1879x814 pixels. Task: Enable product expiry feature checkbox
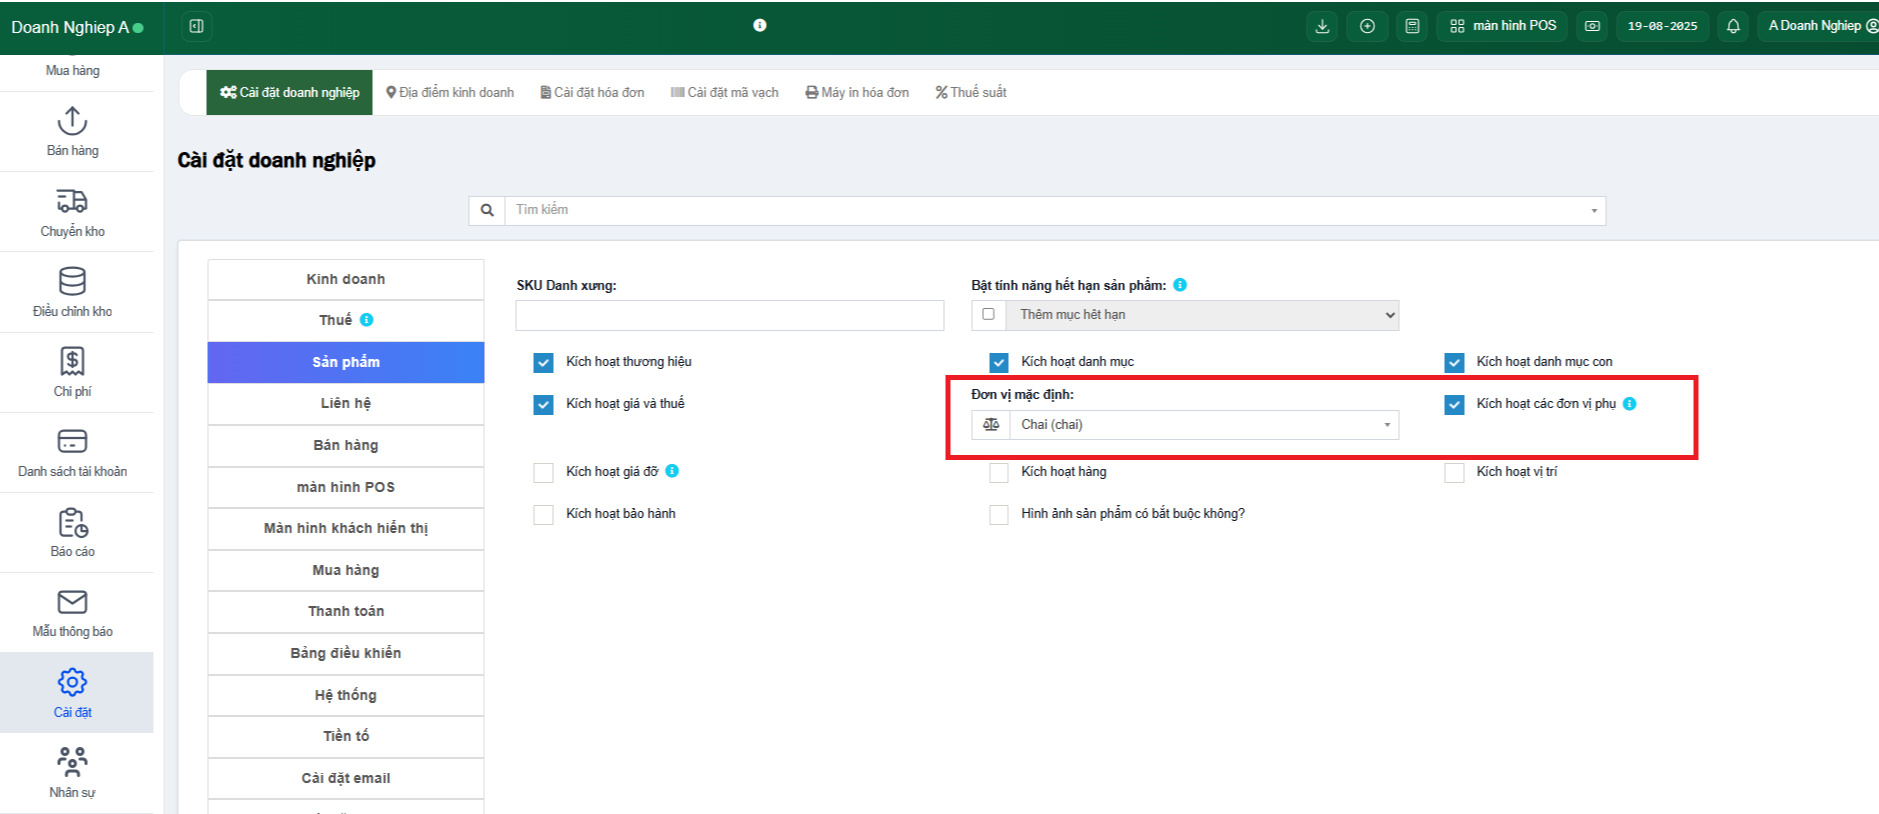click(x=988, y=314)
